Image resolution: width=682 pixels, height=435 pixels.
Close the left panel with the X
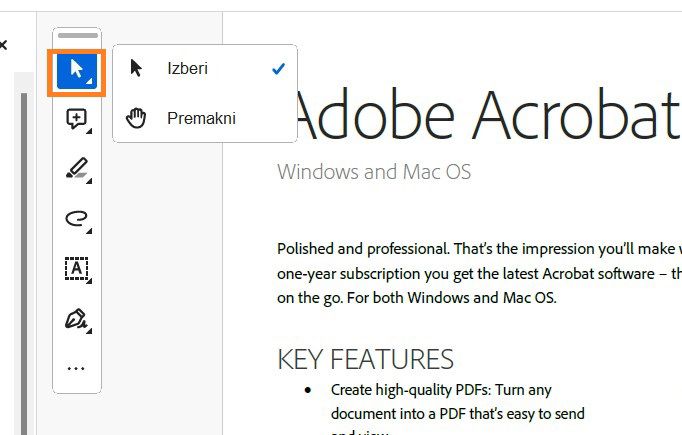tap(3, 45)
